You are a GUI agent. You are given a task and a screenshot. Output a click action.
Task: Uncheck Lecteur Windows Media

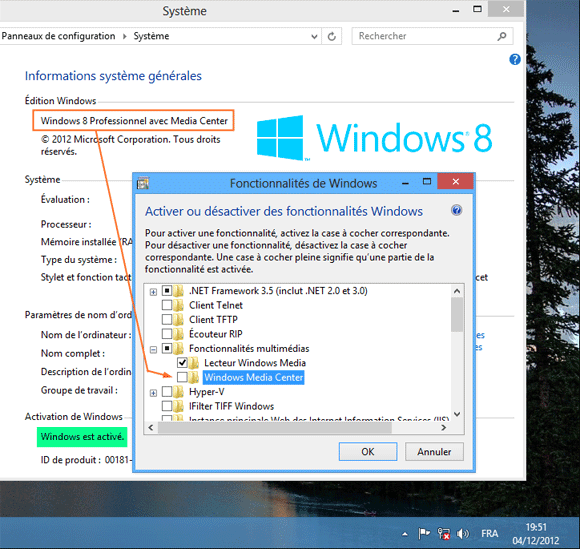(182, 363)
